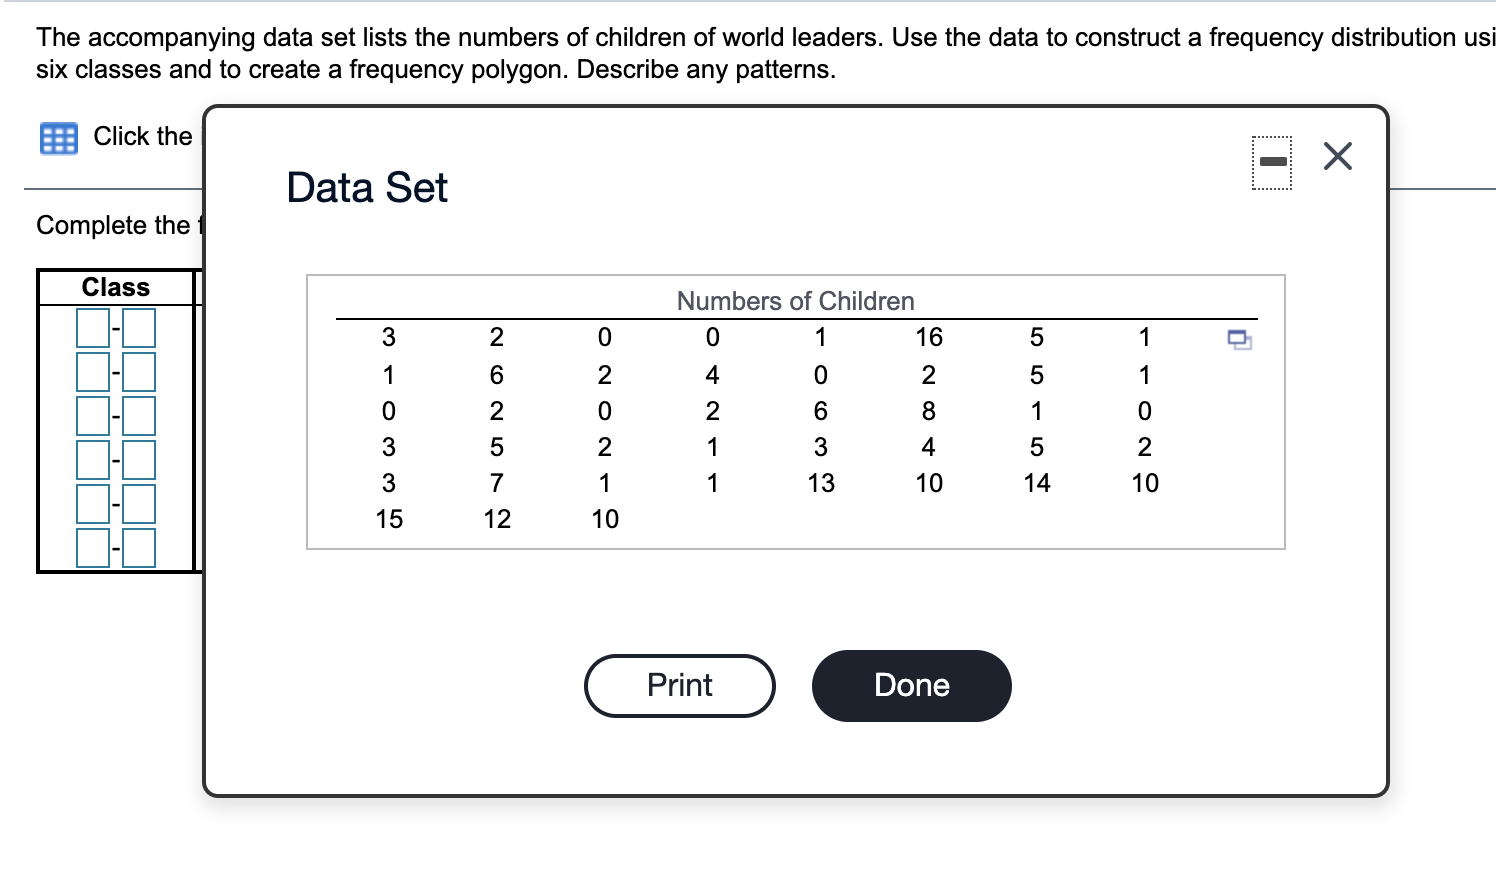Viewport: 1496px width, 876px height.
Task: Click fourth class upper limit input box
Action: [140, 460]
